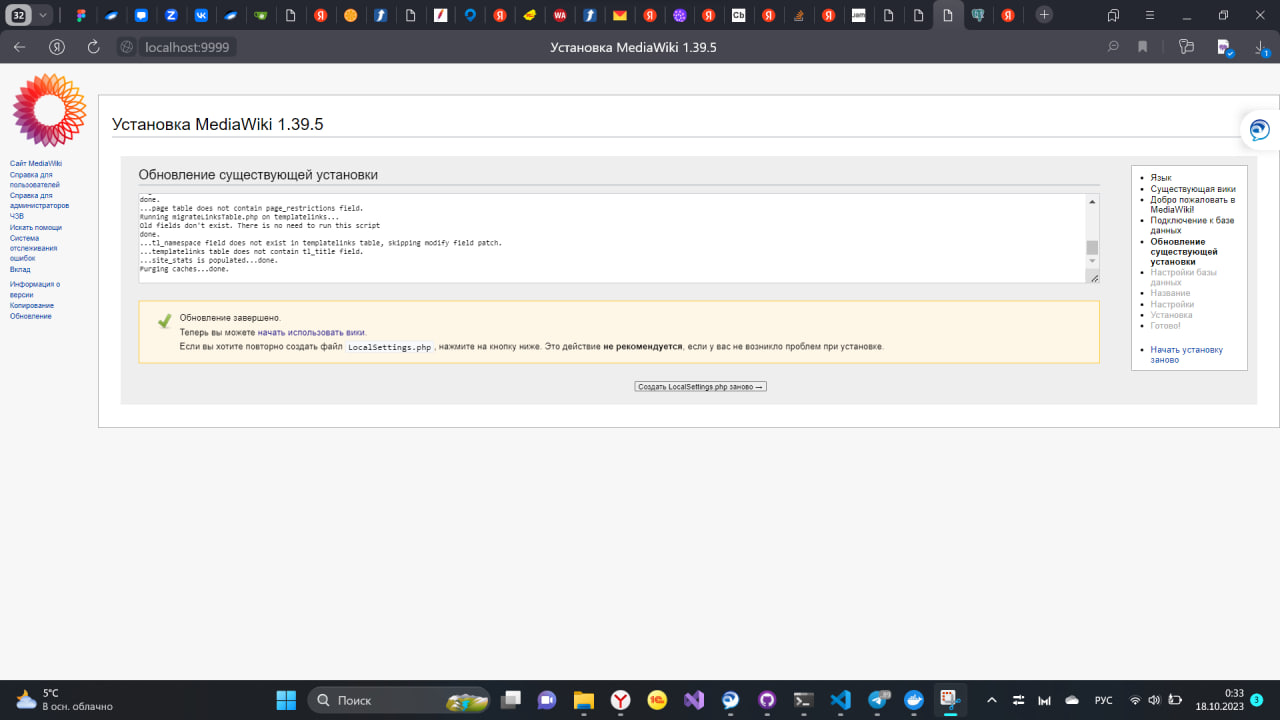1280x720 pixels.
Task: Open Искать помощи sidebar link
Action: [36, 227]
